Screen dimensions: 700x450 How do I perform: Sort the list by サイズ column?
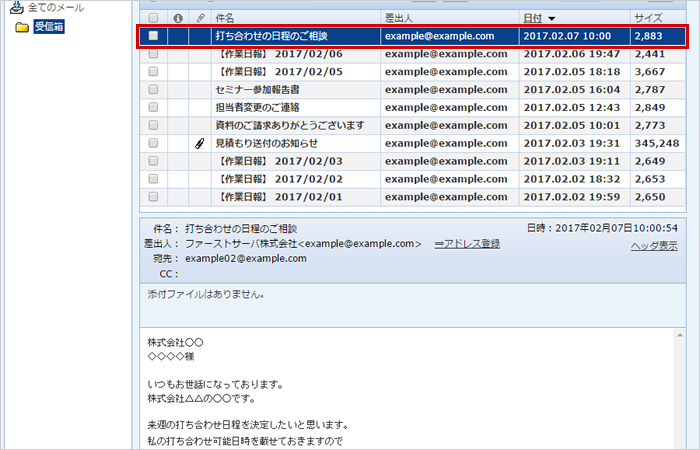[x=648, y=18]
